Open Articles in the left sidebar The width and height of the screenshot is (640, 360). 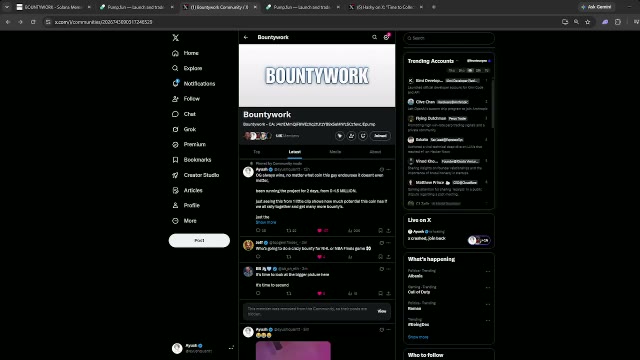point(187,190)
